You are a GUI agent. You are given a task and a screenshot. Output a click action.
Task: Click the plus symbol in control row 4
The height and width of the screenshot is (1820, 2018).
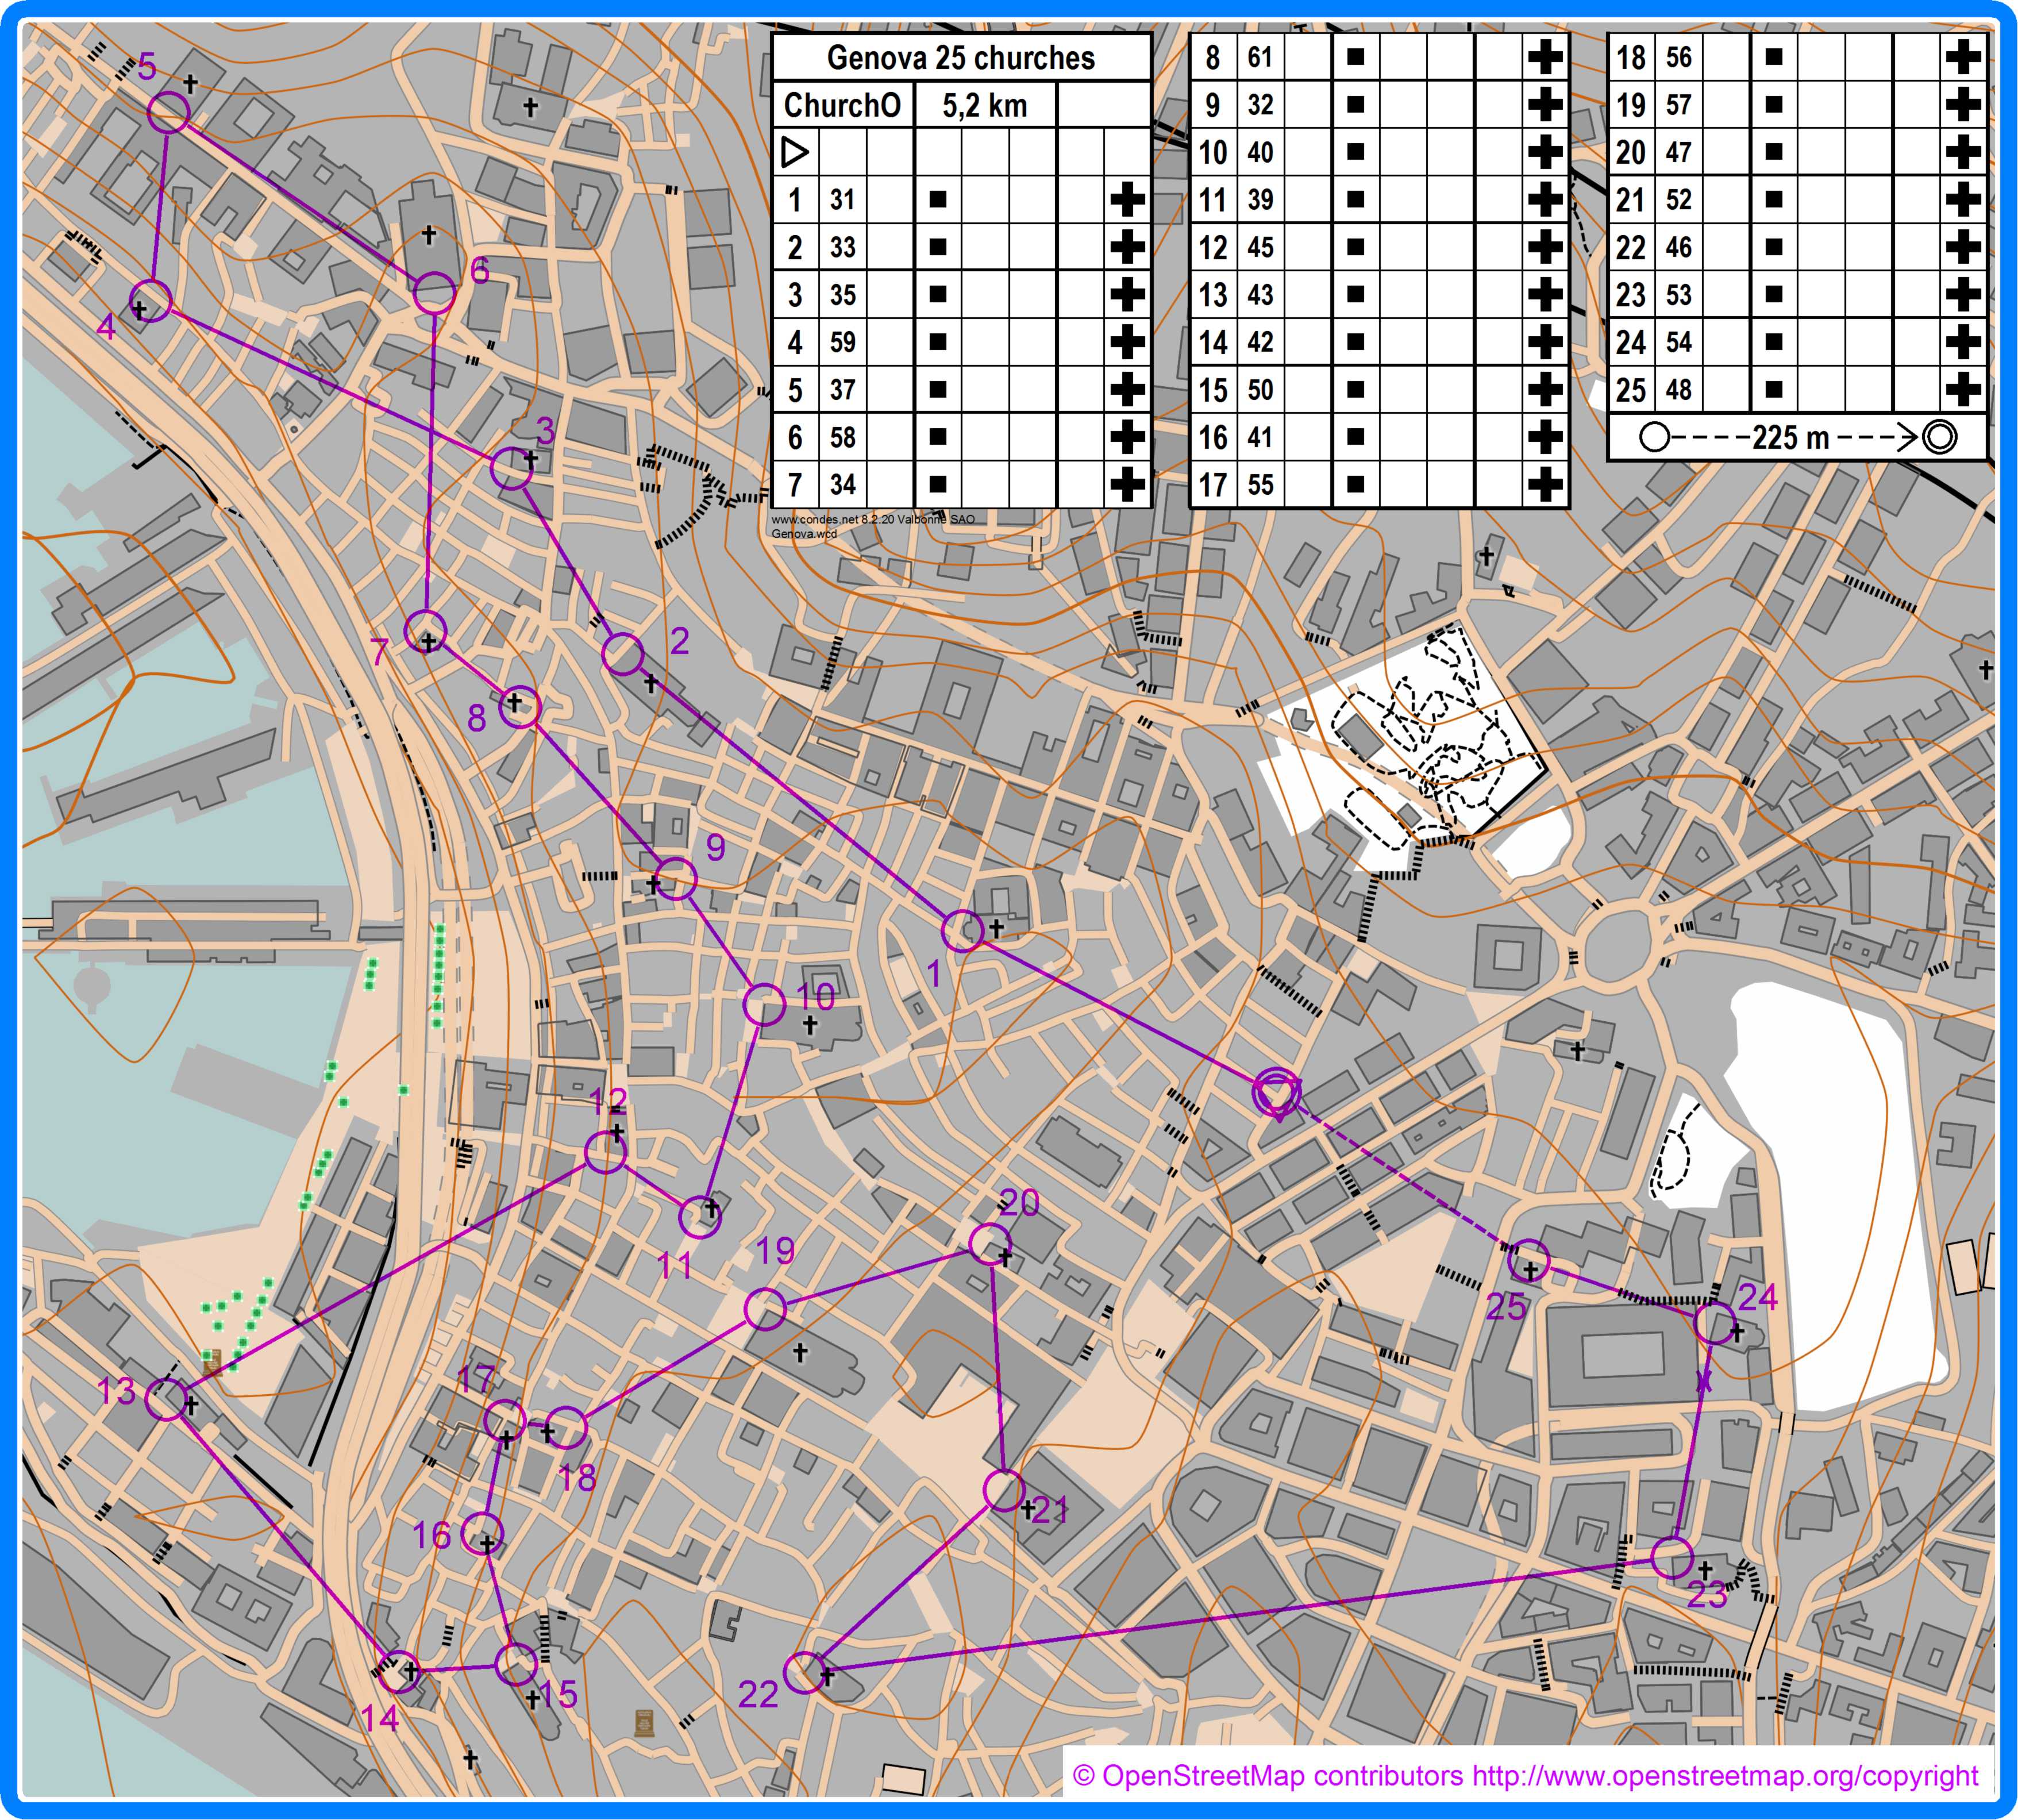point(1128,342)
